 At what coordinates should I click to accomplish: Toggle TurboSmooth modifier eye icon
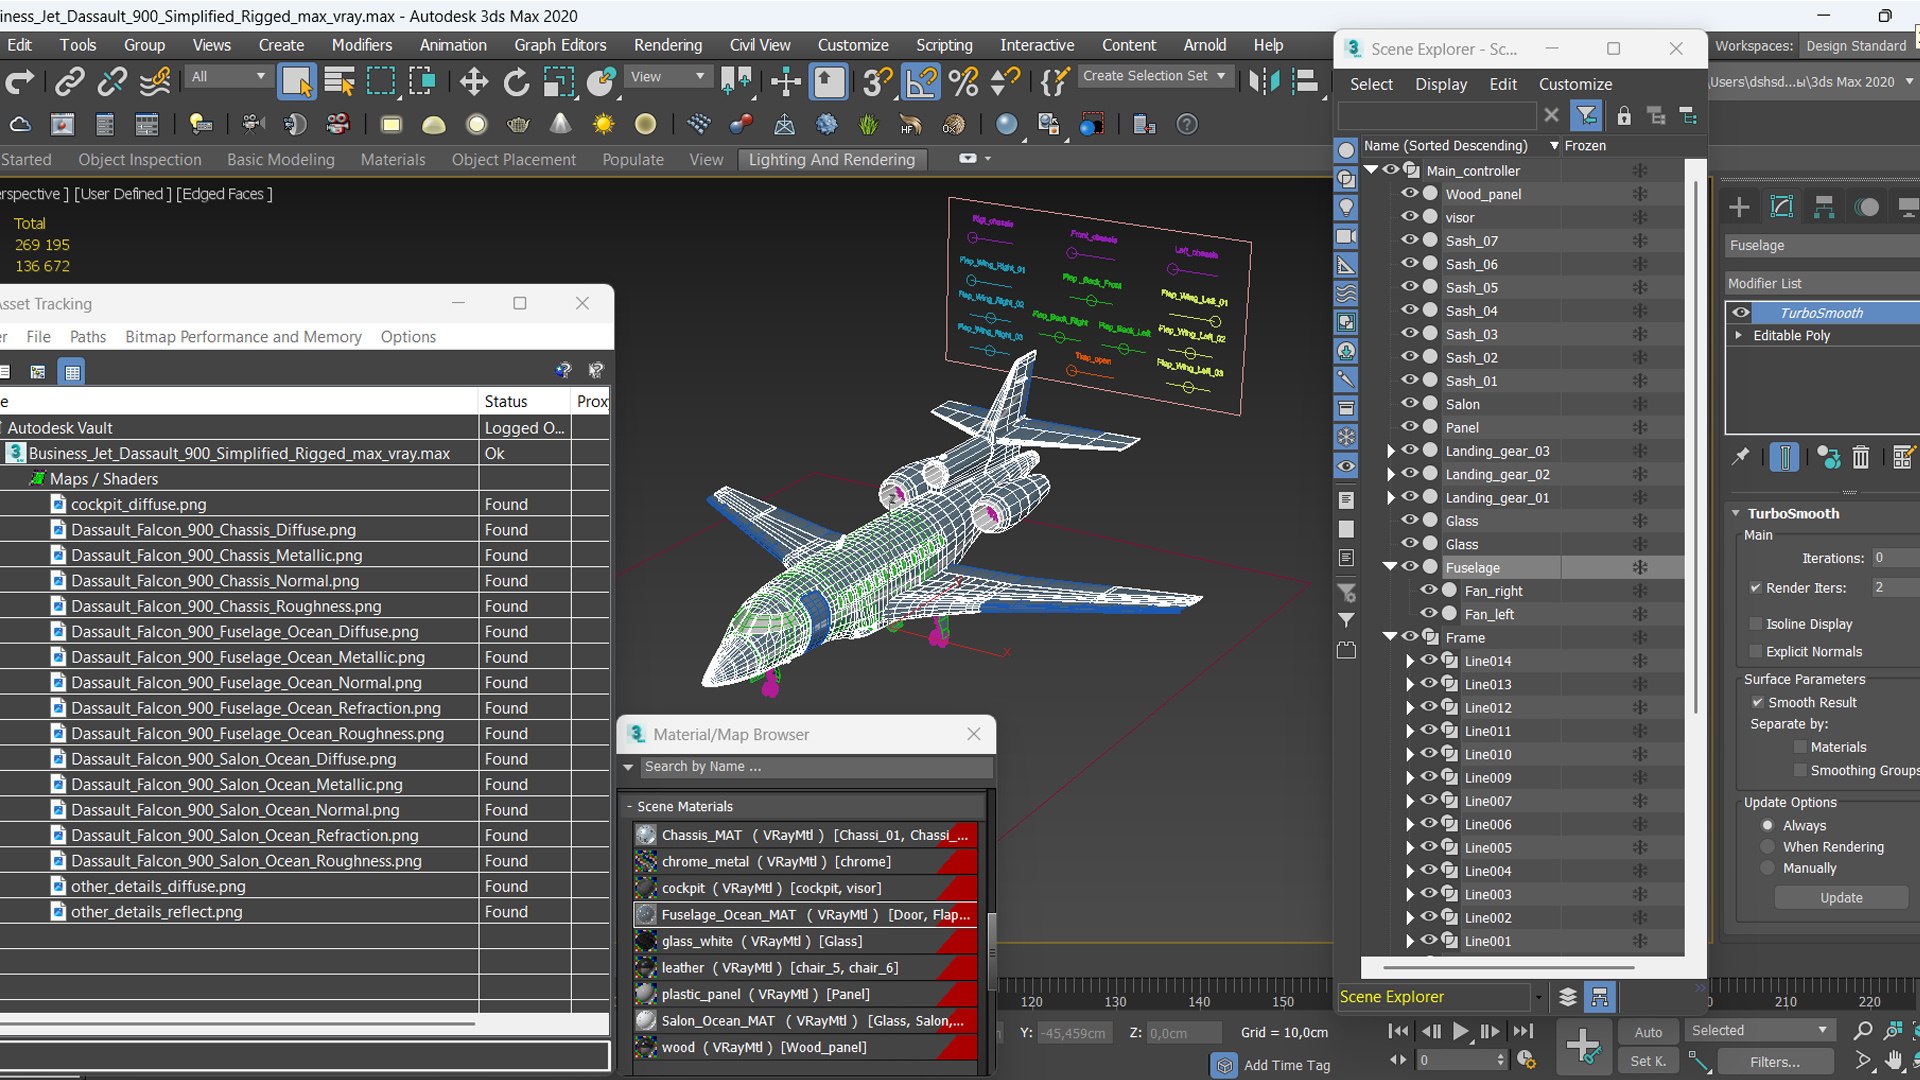[1741, 312]
